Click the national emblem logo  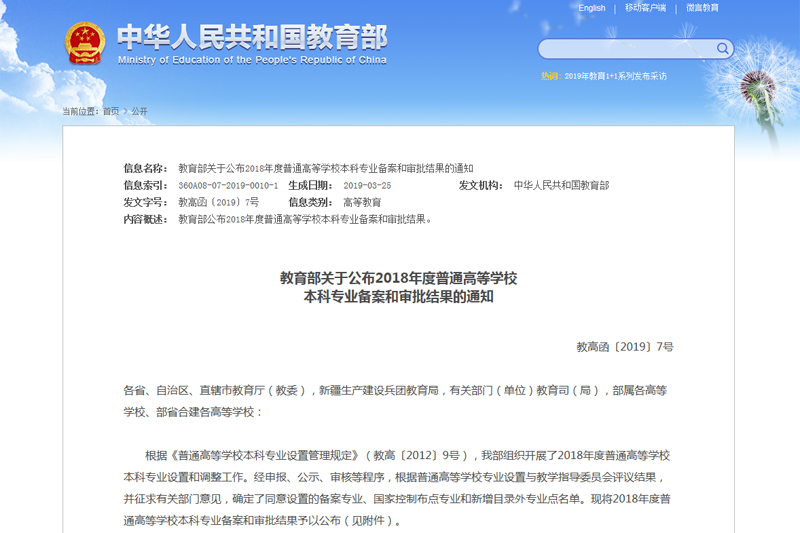pos(84,43)
